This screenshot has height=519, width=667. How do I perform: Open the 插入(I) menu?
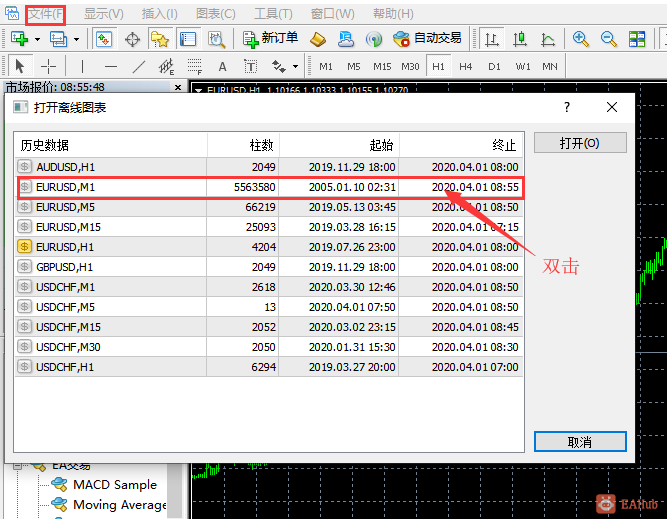[x=160, y=14]
